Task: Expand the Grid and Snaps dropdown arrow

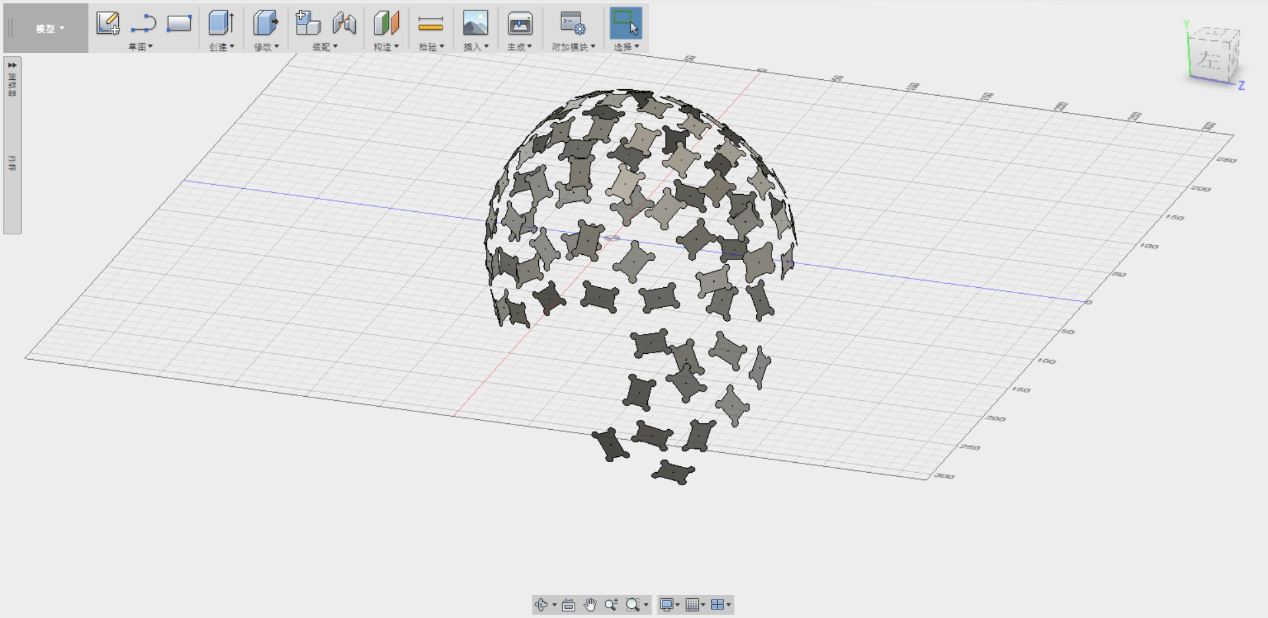Action: 703,605
